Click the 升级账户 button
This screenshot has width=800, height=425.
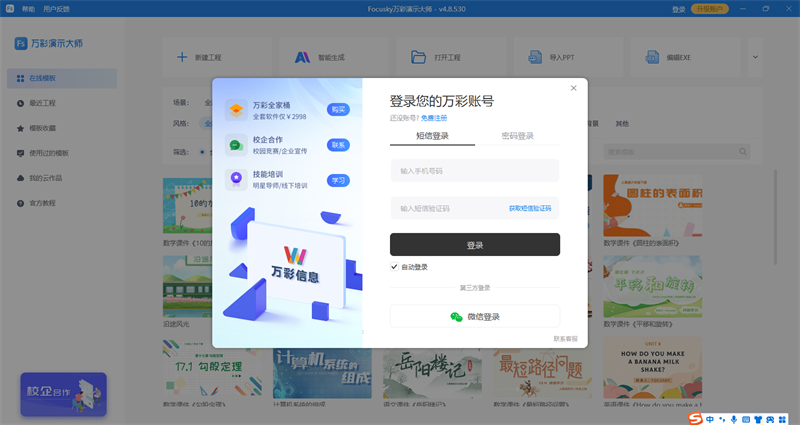[x=710, y=9]
